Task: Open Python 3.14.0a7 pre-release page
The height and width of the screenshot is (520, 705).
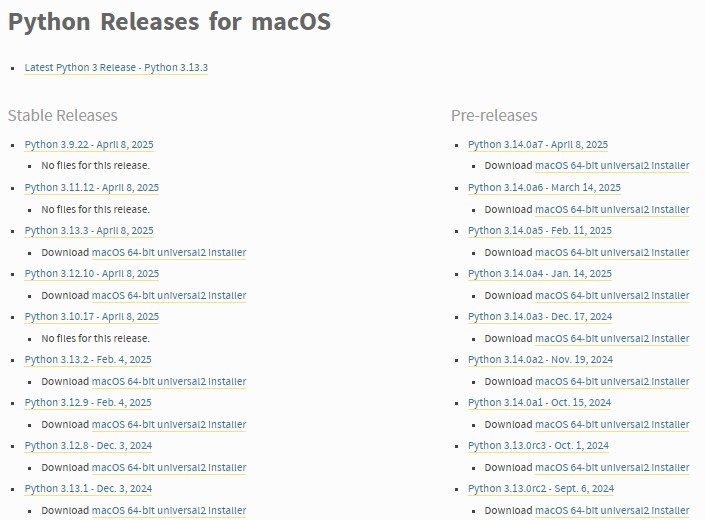Action: point(538,145)
